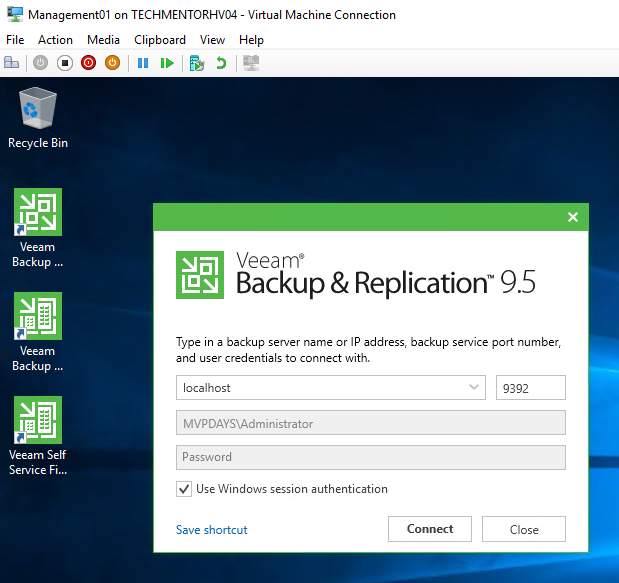Pause the virtual machine
This screenshot has width=619, height=583.
coord(143,63)
